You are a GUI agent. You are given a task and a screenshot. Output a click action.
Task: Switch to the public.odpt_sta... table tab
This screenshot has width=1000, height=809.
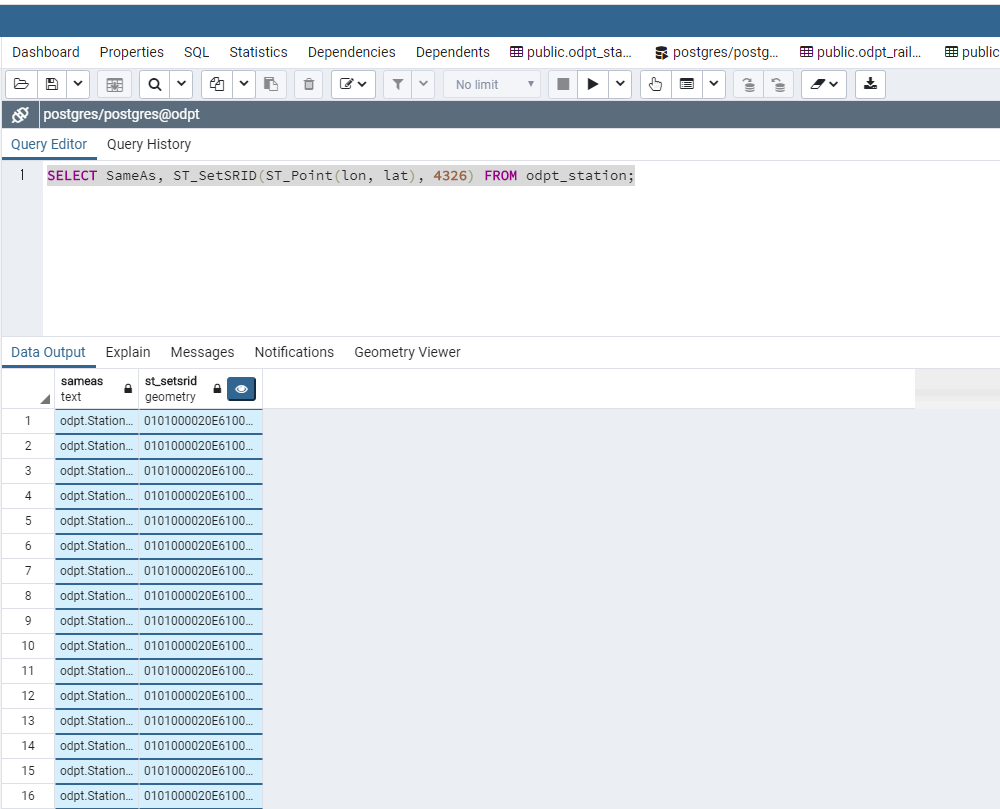coord(571,52)
